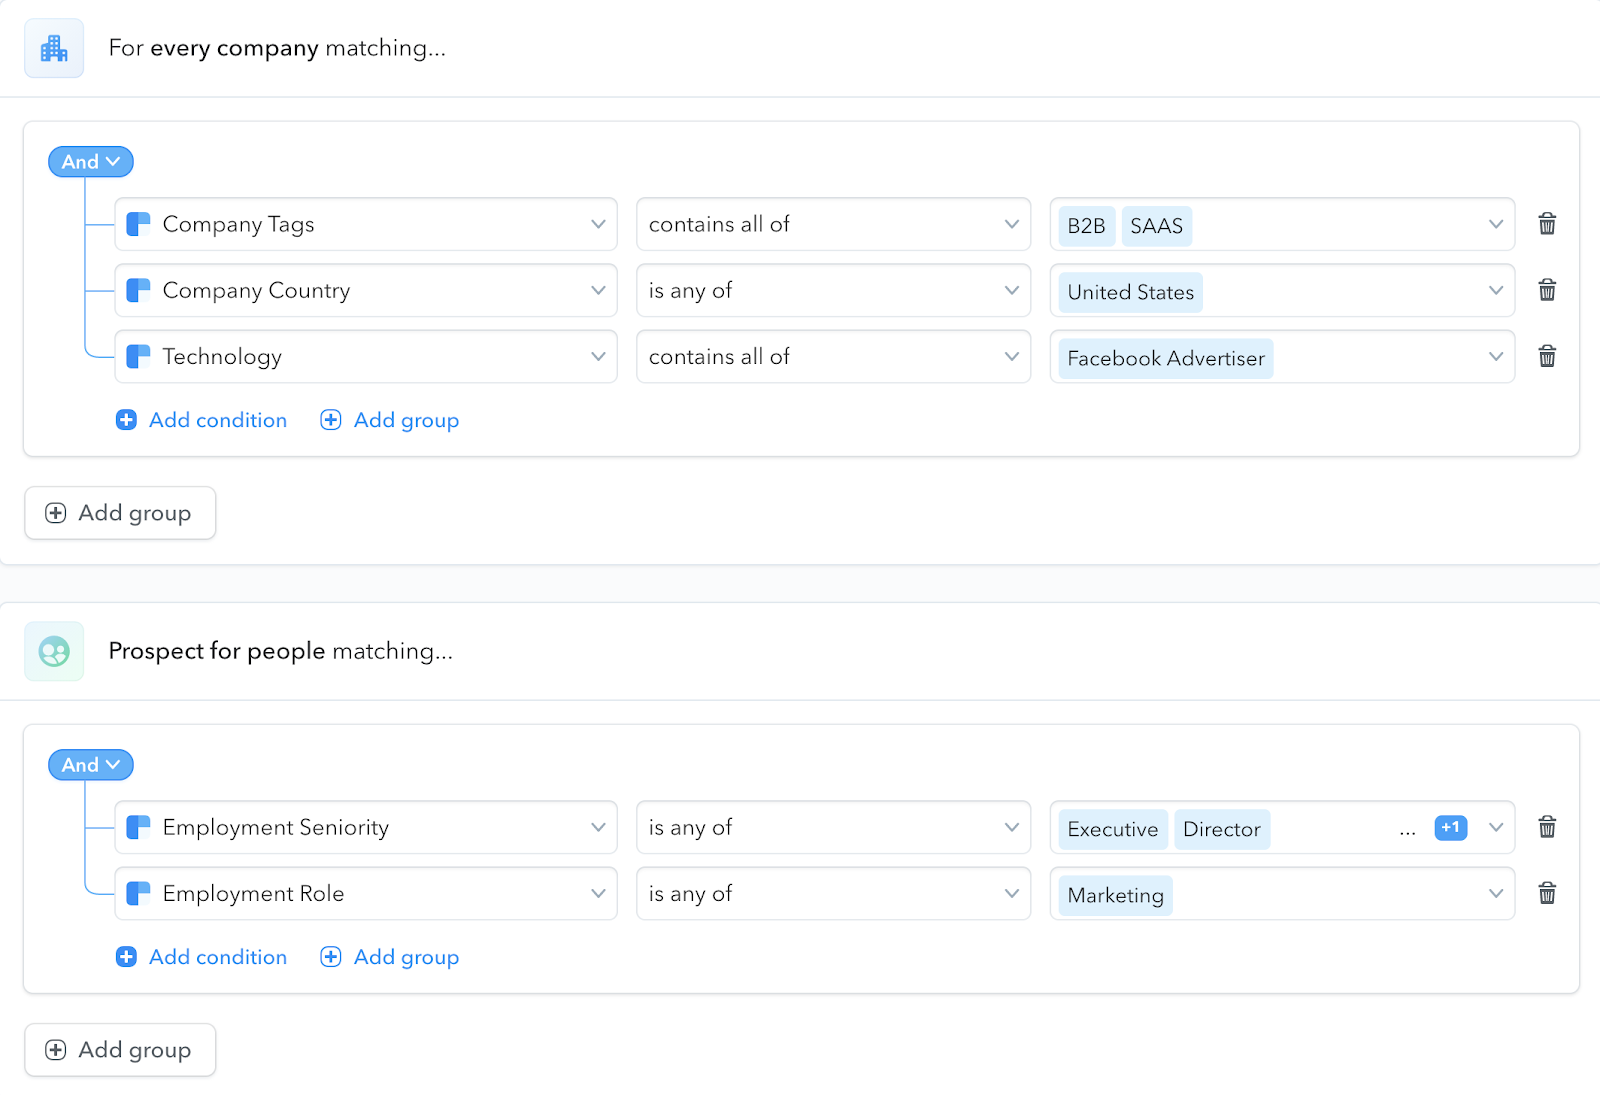Image resolution: width=1600 pixels, height=1095 pixels.
Task: Click the people prospect icon
Action: pos(54,651)
